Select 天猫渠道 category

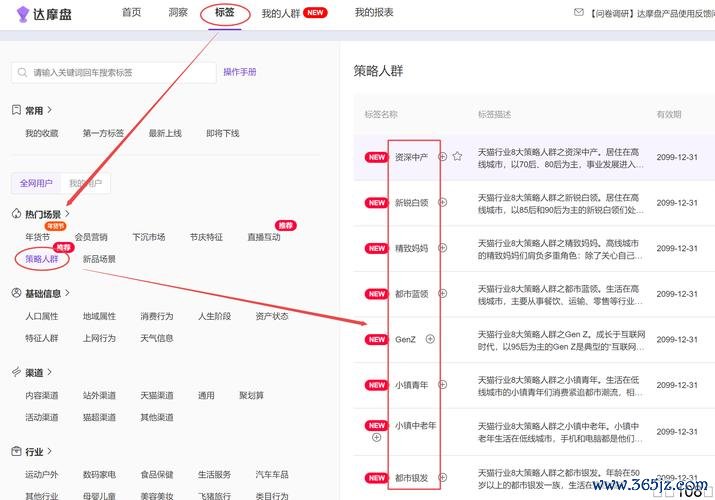pyautogui.click(x=157, y=395)
